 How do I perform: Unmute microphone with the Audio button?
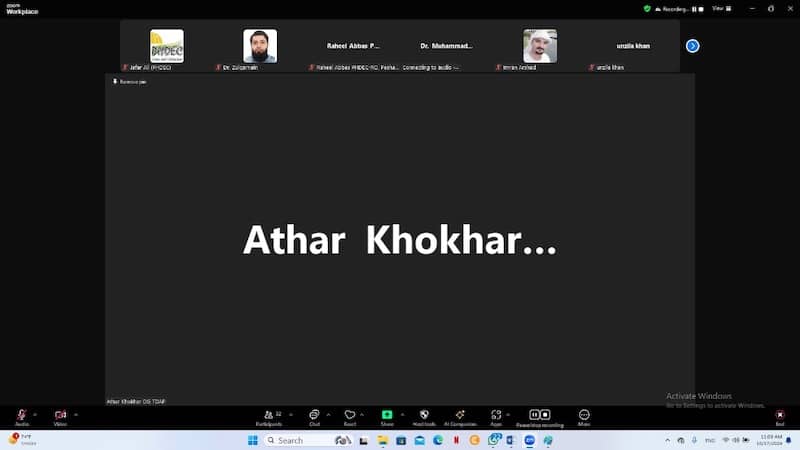click(21, 415)
